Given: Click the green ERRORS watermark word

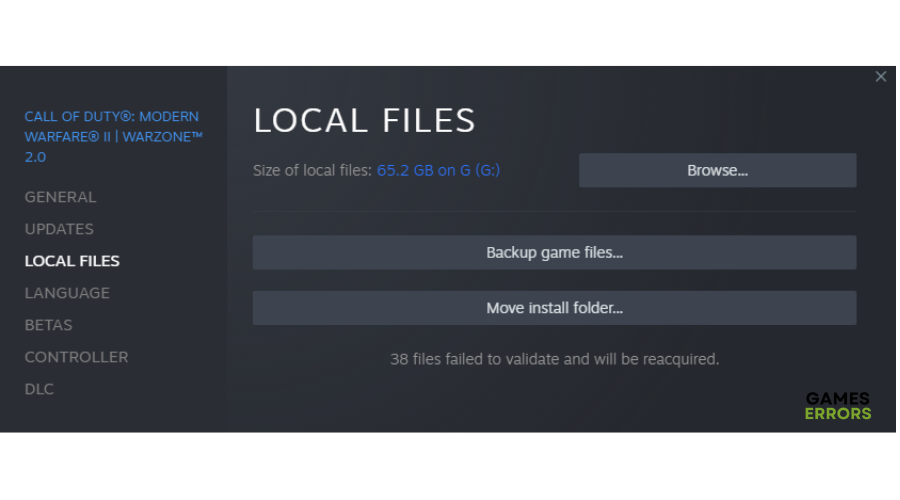Looking at the screenshot, I should [x=838, y=414].
